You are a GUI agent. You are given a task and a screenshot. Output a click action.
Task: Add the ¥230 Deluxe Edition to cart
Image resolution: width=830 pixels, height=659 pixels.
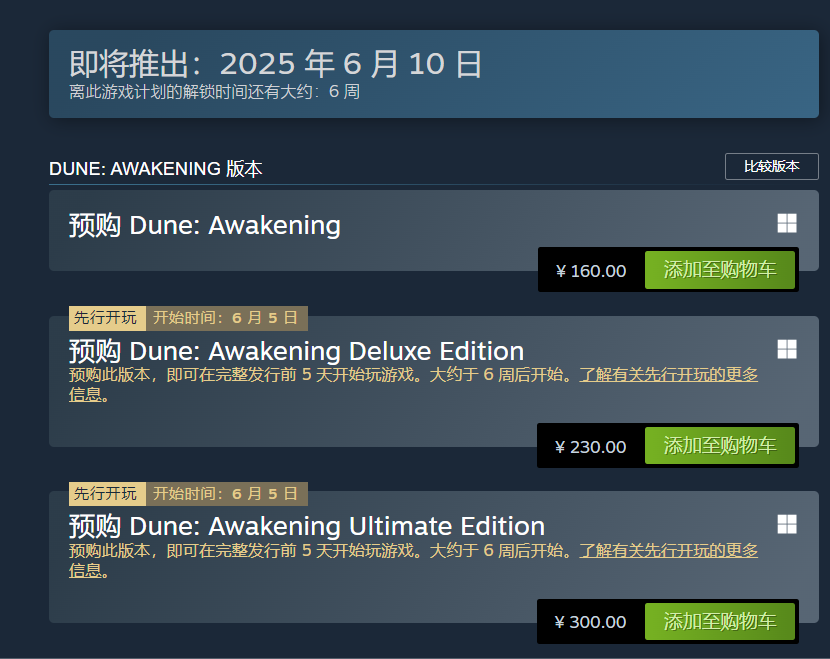point(719,446)
